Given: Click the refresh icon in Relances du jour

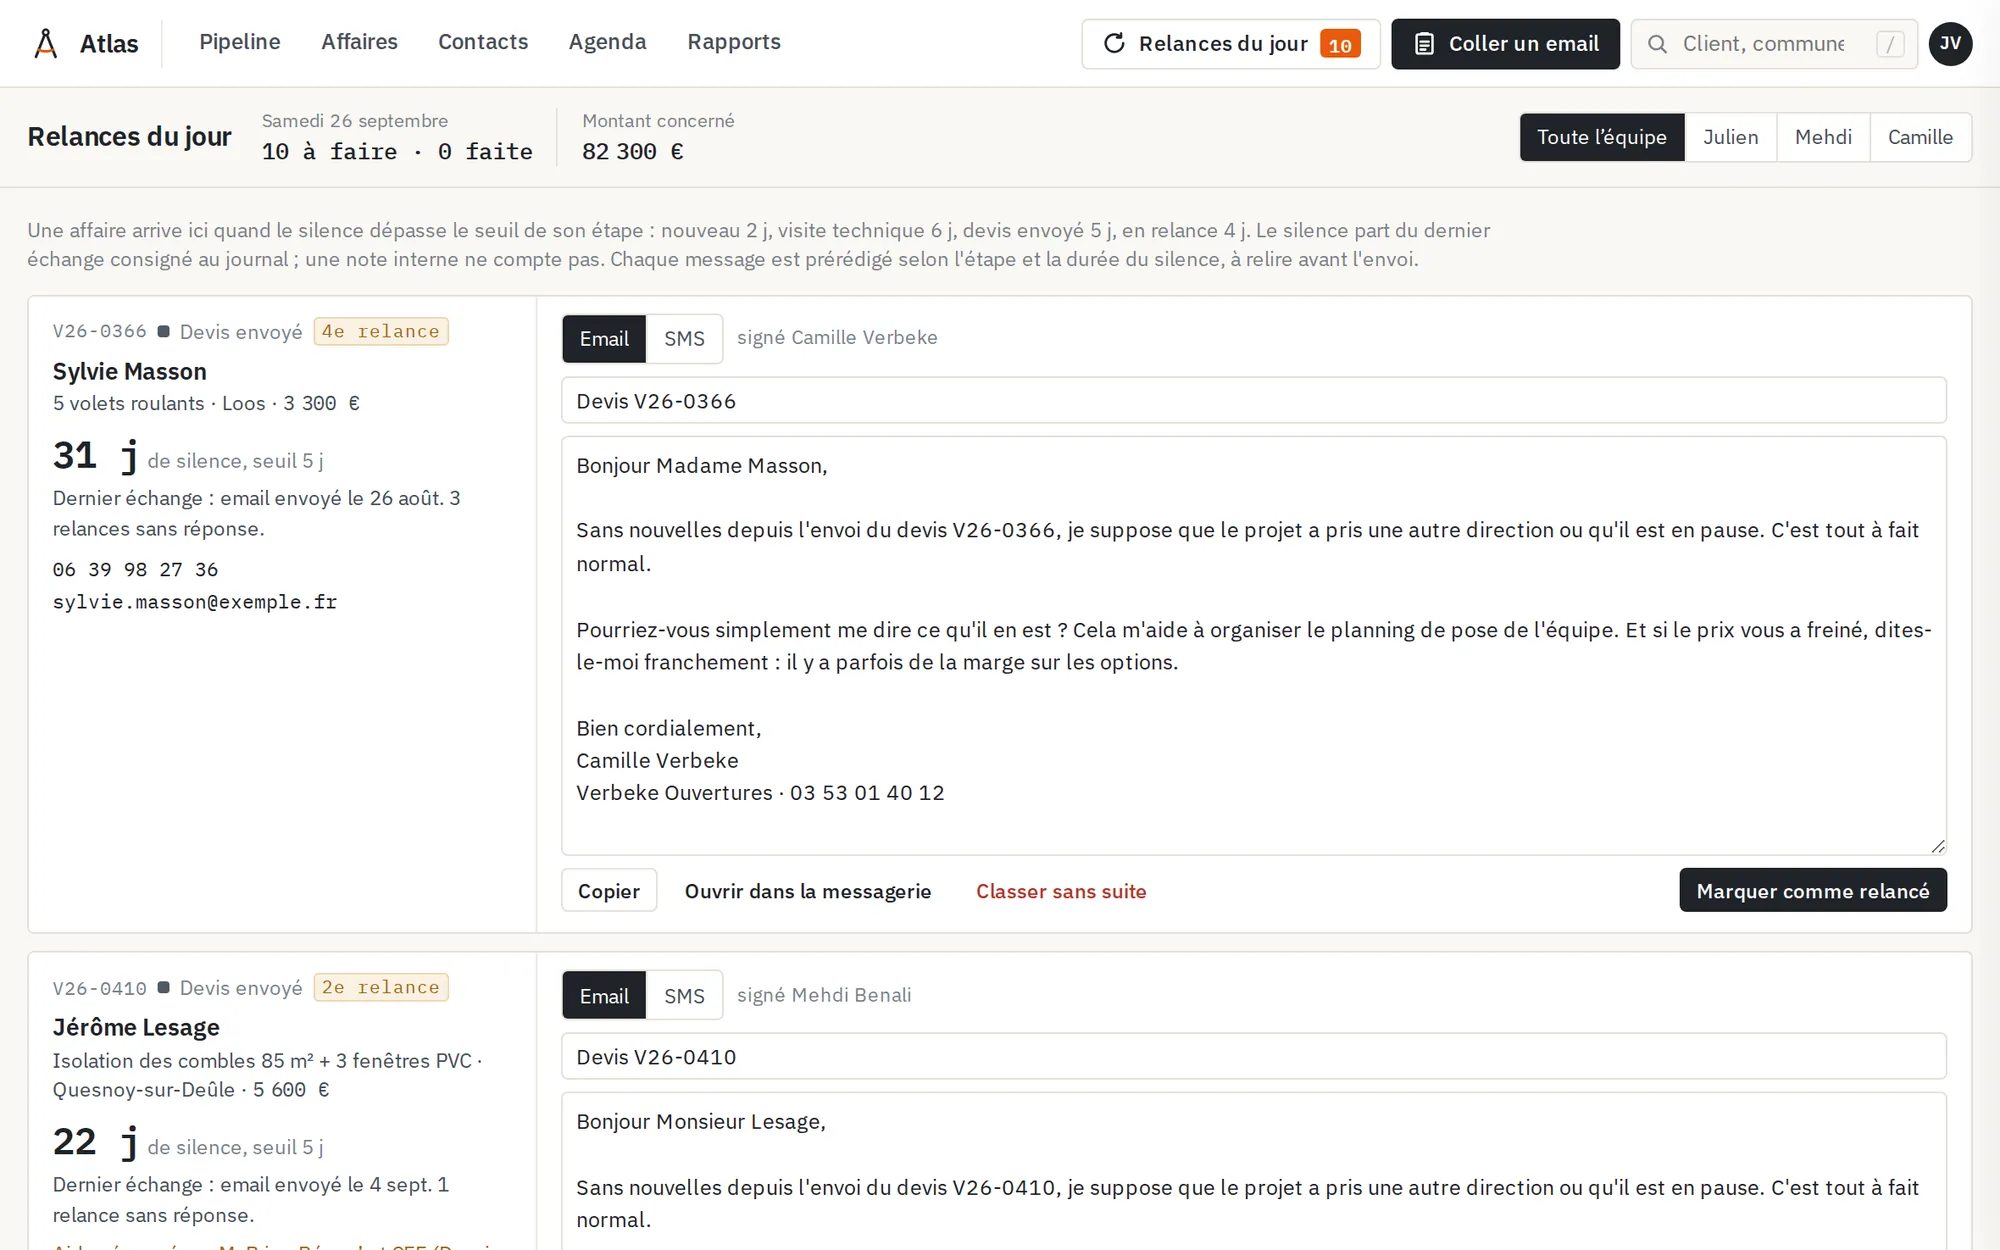Looking at the screenshot, I should 1114,44.
